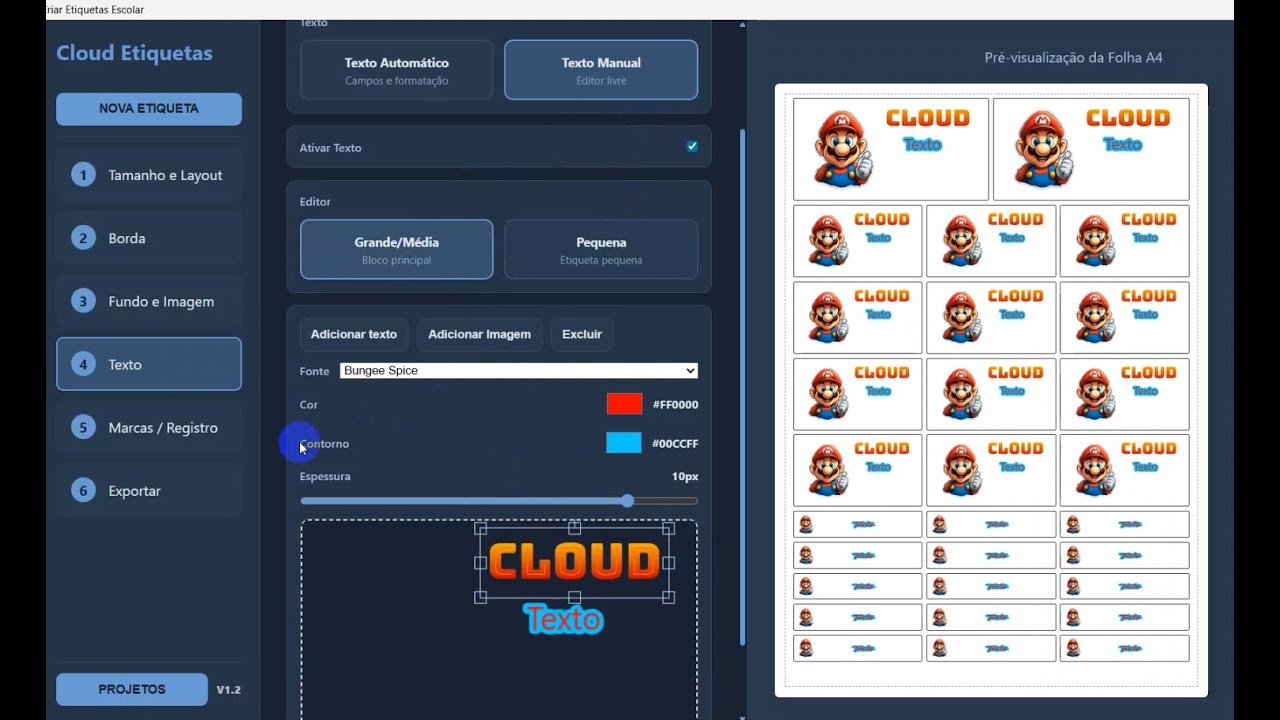Click Pré-visualização da Folha A4 heading
Screen dimensions: 1280x720
click(x=1073, y=58)
